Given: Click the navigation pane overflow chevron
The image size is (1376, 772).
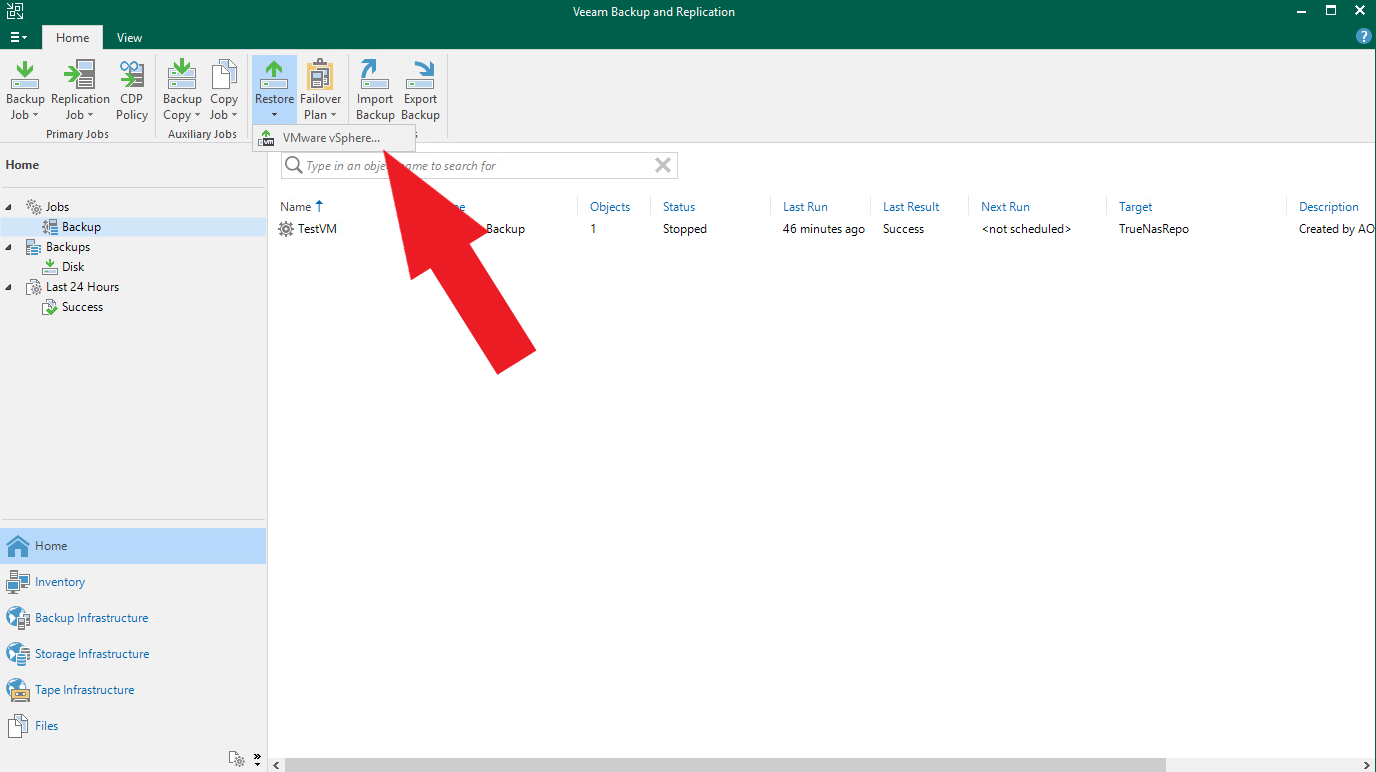Looking at the screenshot, I should (257, 758).
